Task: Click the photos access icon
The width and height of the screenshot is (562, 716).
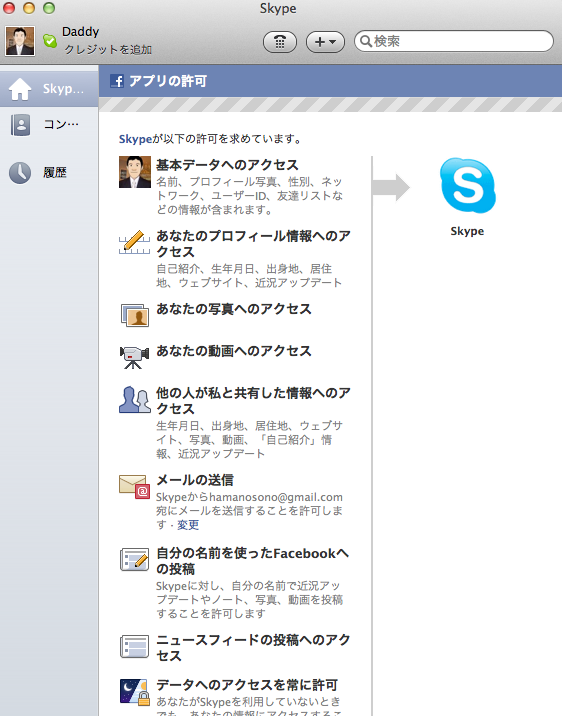Action: (x=135, y=315)
